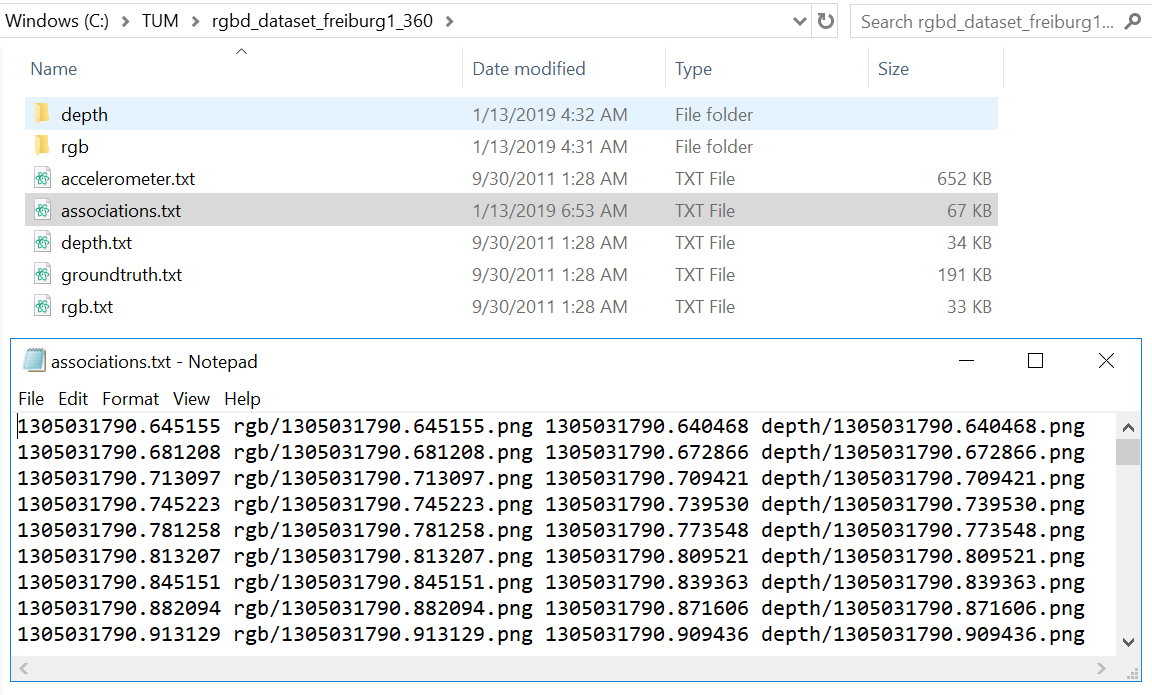Click the depth folder icon
Viewport: 1152px width, 695px height.
pyautogui.click(x=42, y=114)
